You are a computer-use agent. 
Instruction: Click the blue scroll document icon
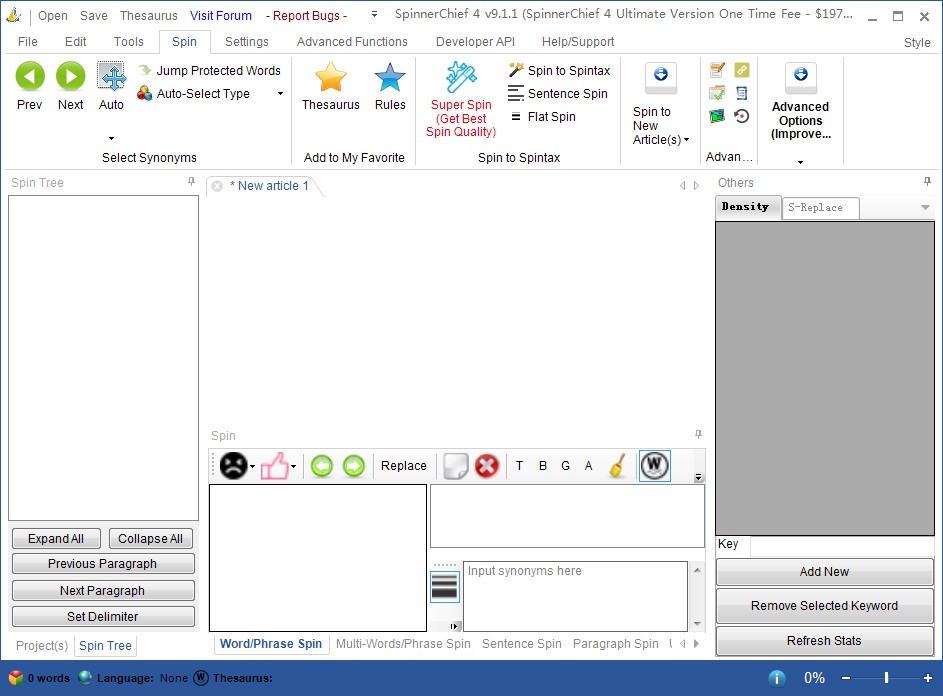click(742, 93)
